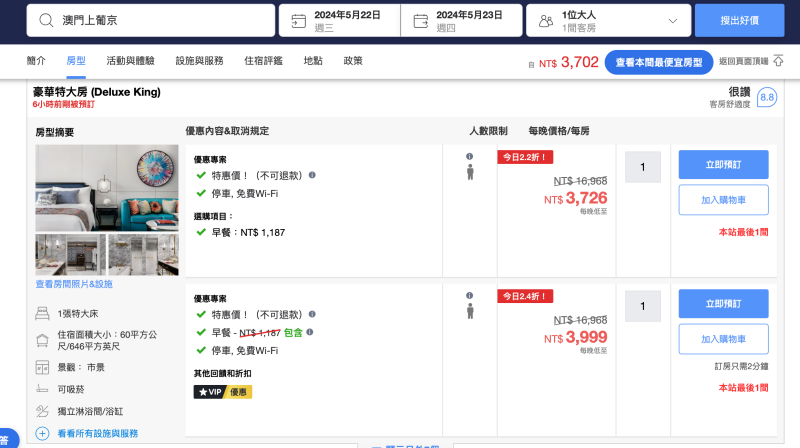Open the 設施與服務 tab
Screen dimensions: 800x448
point(199,61)
